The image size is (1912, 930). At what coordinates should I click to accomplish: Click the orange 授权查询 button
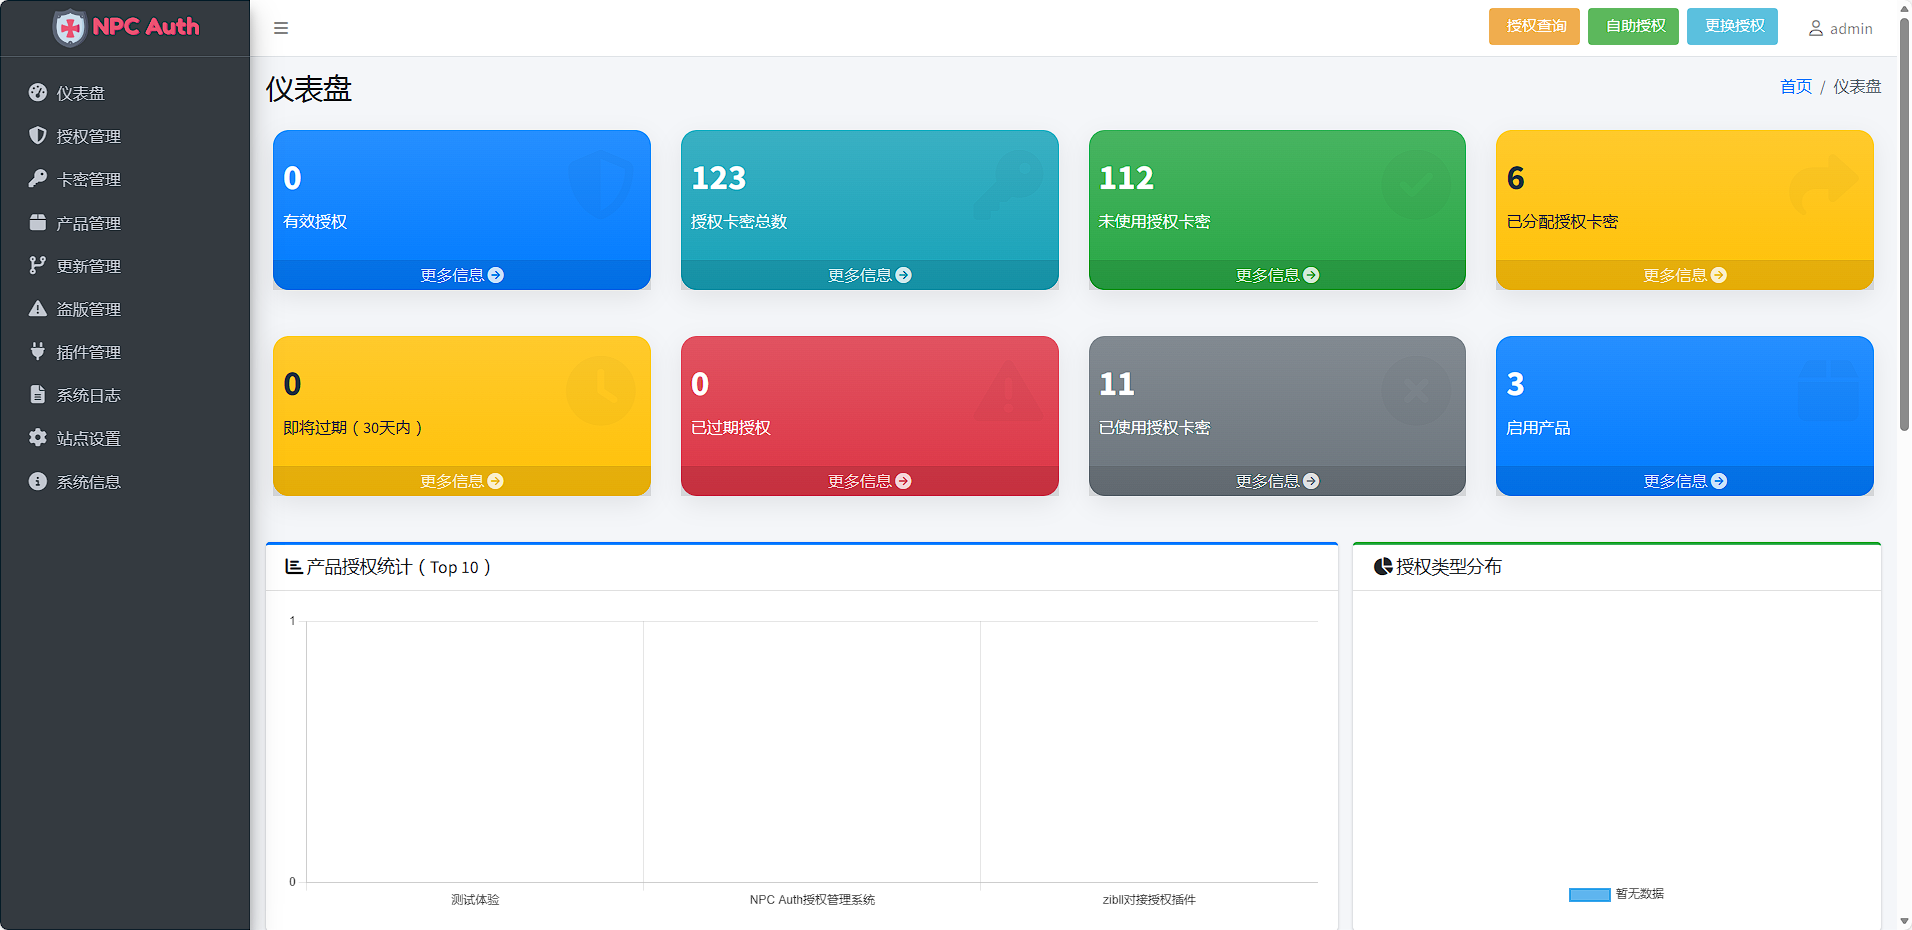[x=1534, y=26]
